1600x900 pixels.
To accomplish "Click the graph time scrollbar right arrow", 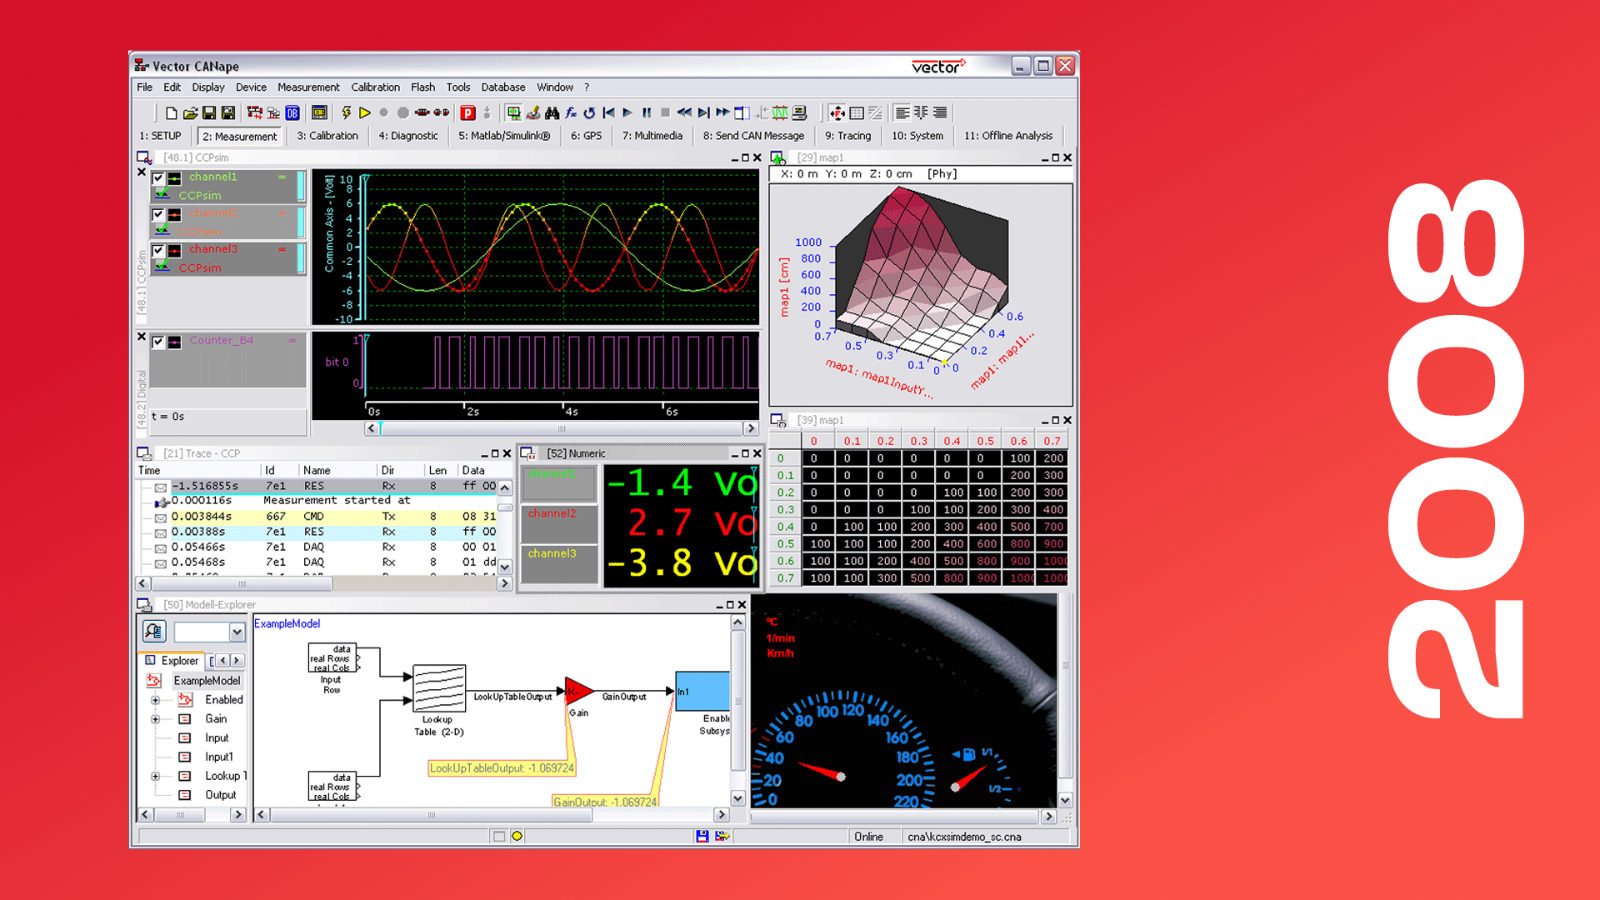I will [x=751, y=428].
